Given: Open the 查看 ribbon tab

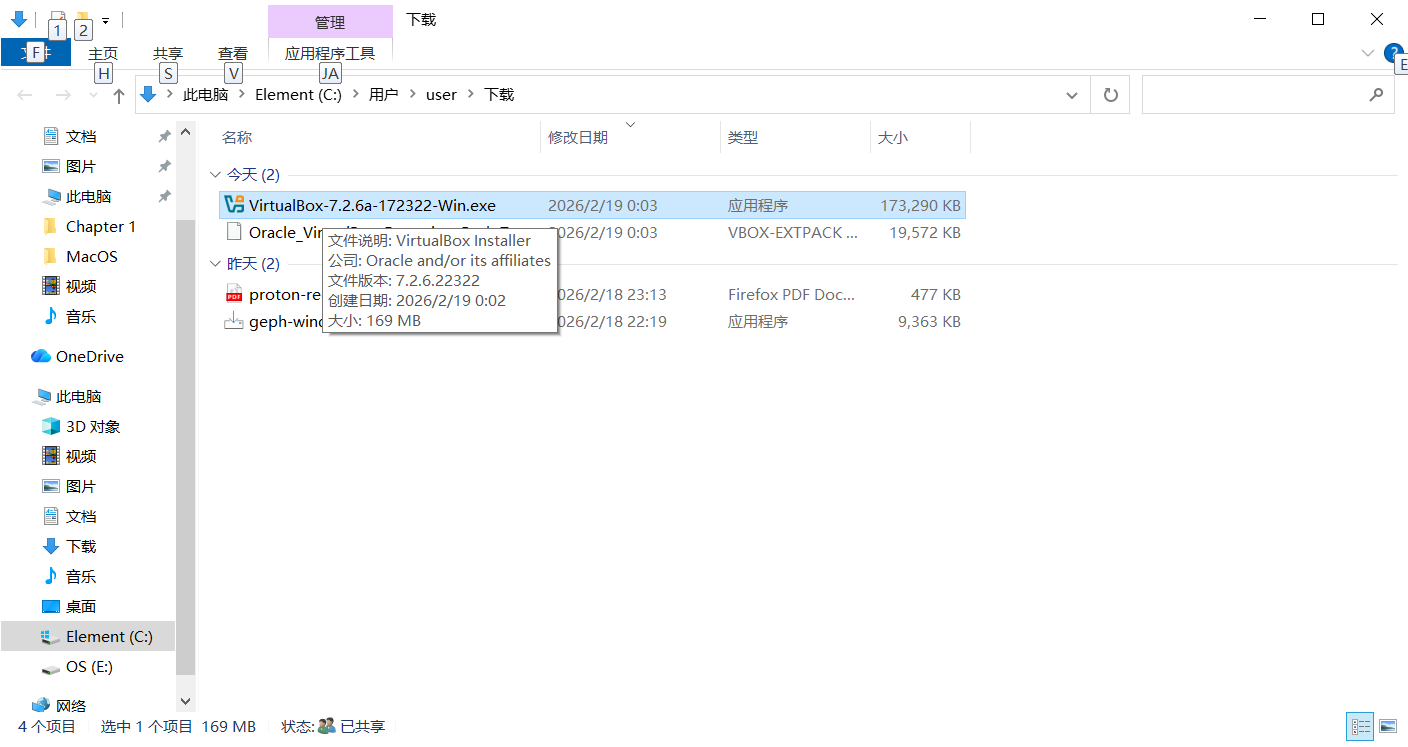Looking at the screenshot, I should 233,54.
